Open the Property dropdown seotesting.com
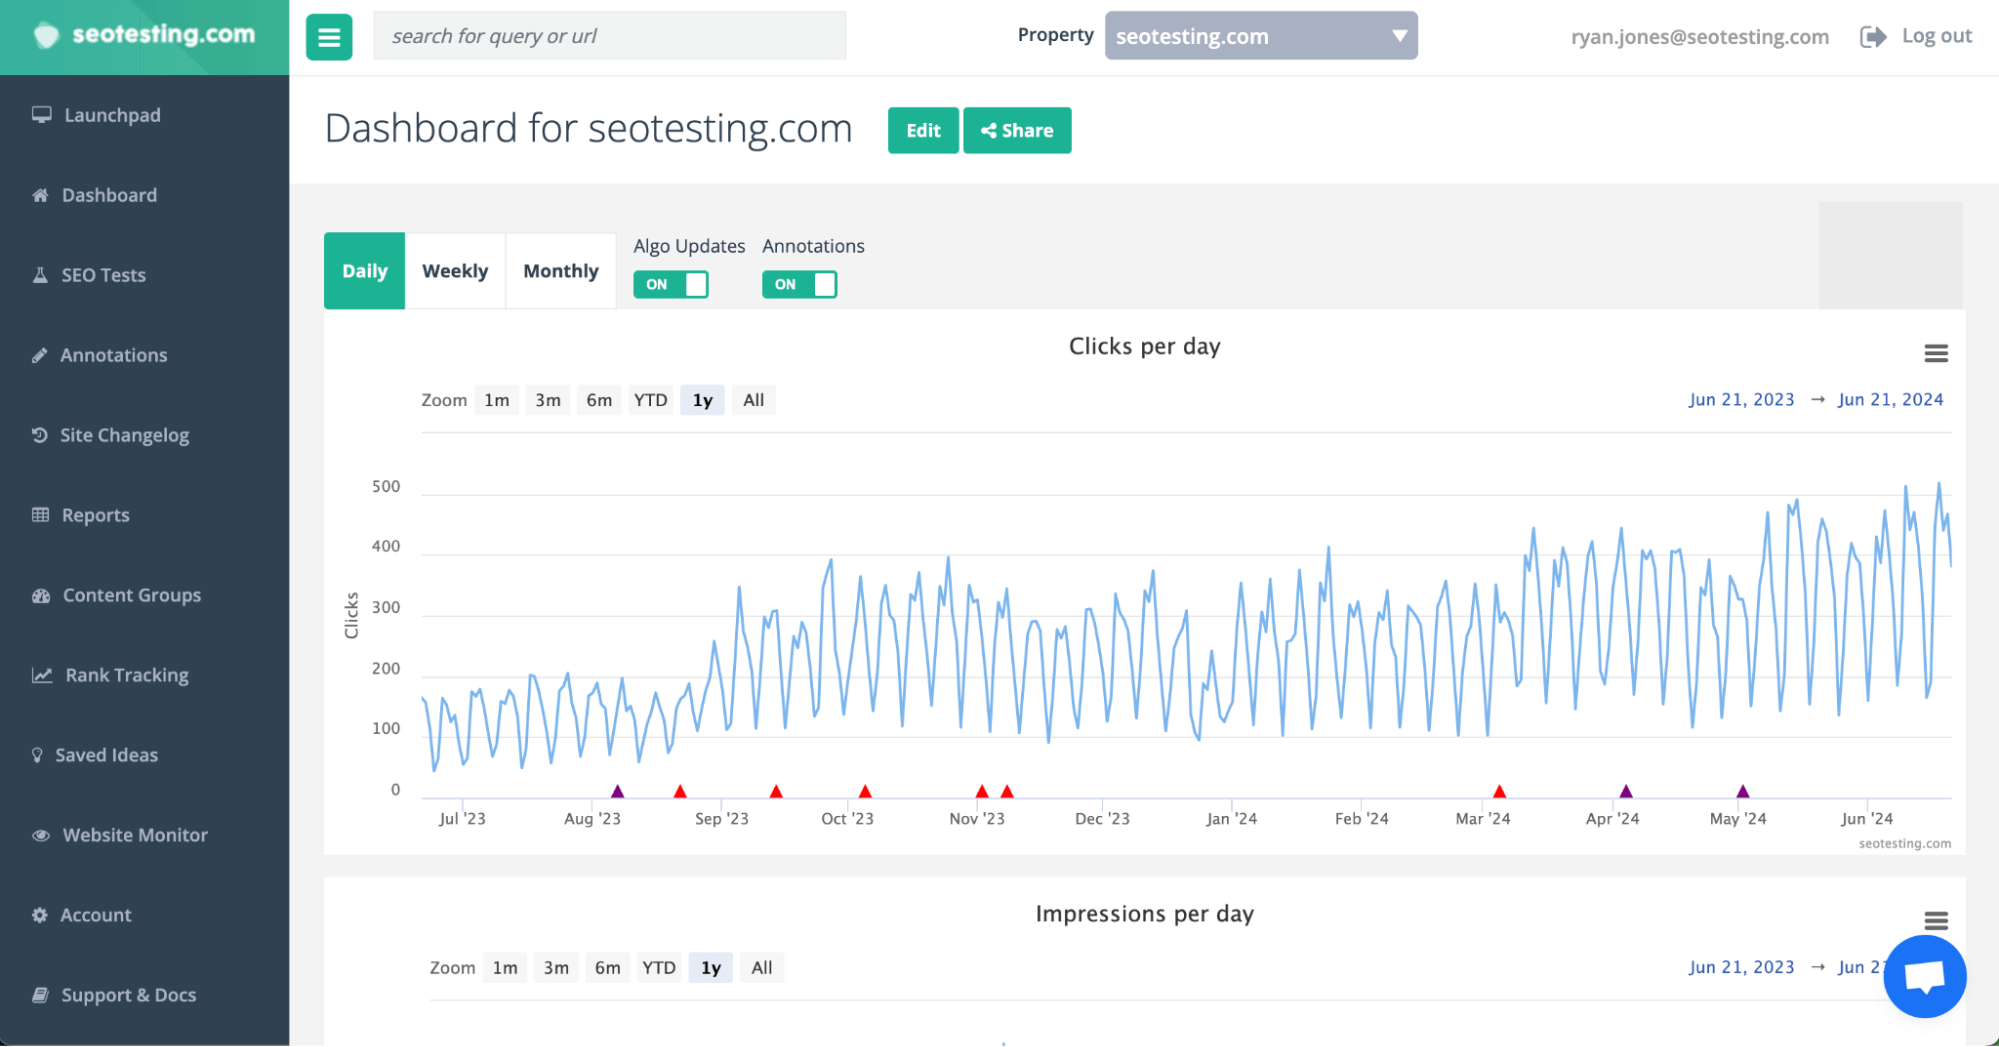 [x=1261, y=36]
